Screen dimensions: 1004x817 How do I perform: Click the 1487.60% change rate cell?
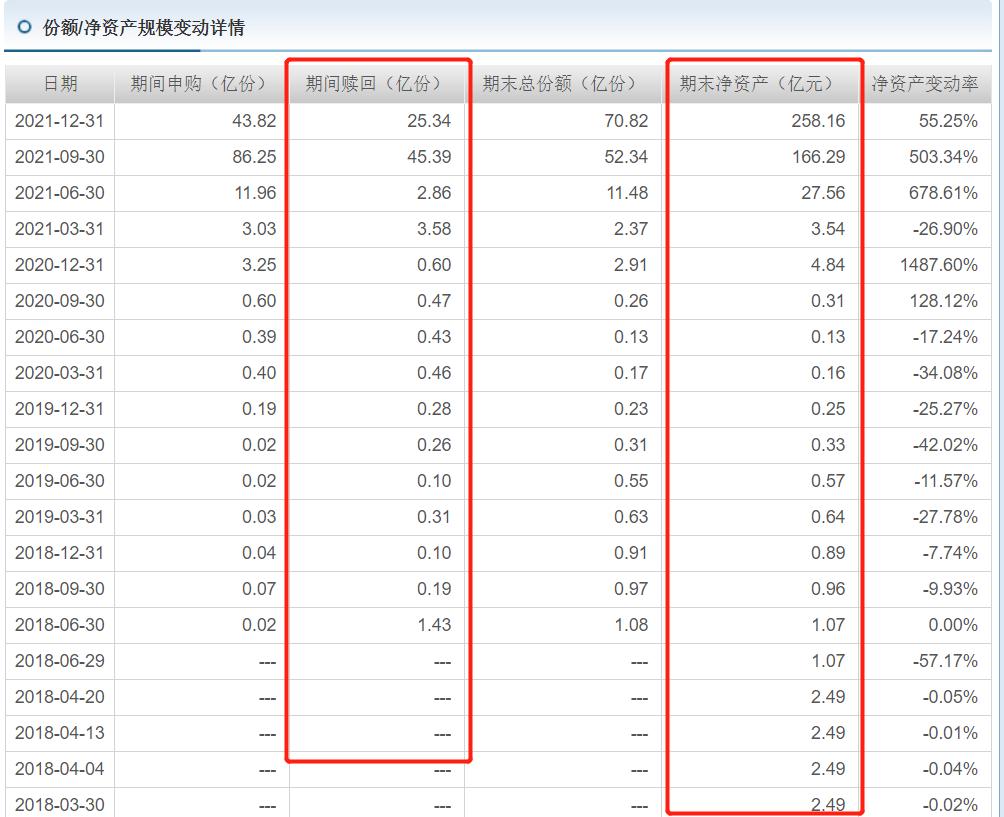click(x=941, y=264)
